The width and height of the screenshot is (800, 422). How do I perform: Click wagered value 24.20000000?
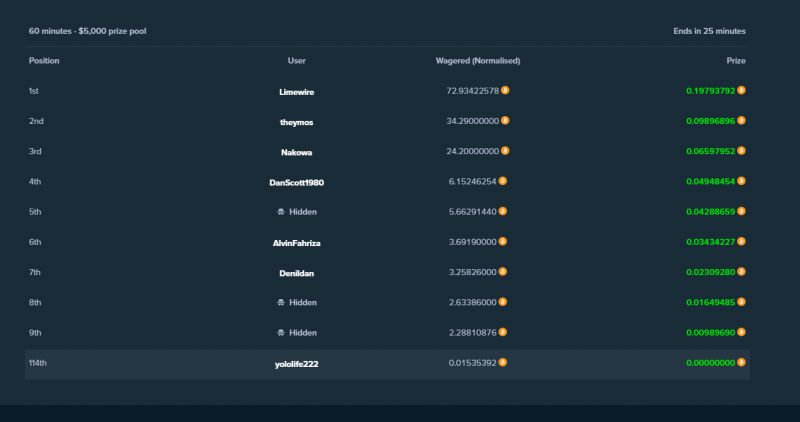click(472, 151)
